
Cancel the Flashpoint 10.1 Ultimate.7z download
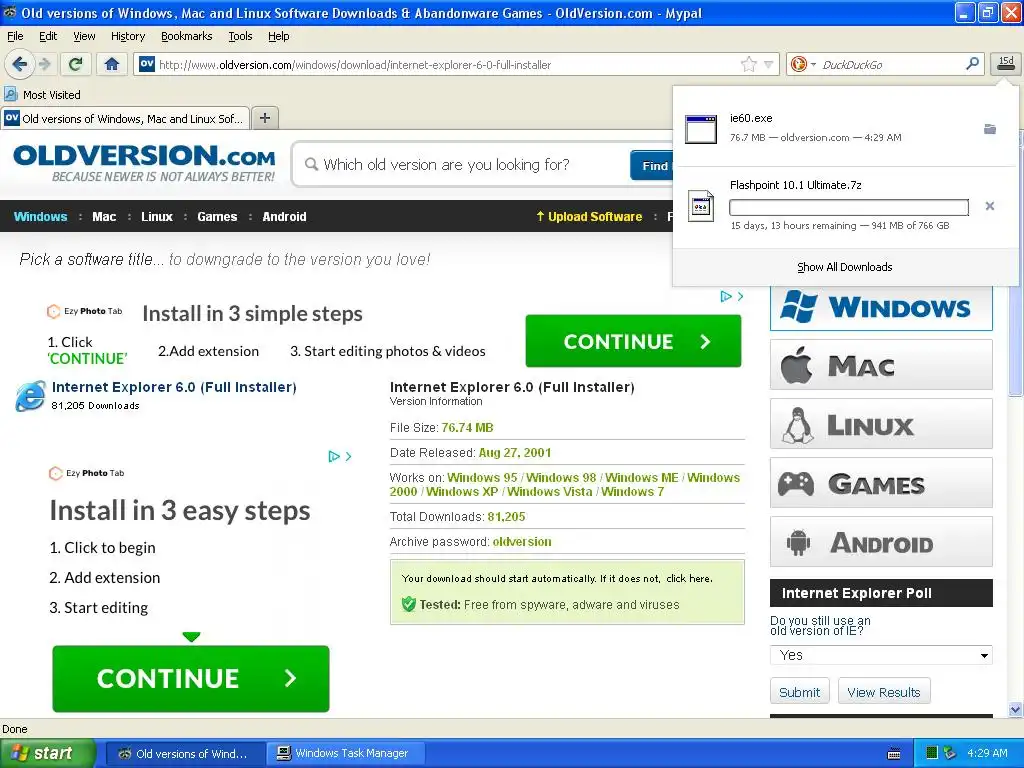[x=990, y=206]
